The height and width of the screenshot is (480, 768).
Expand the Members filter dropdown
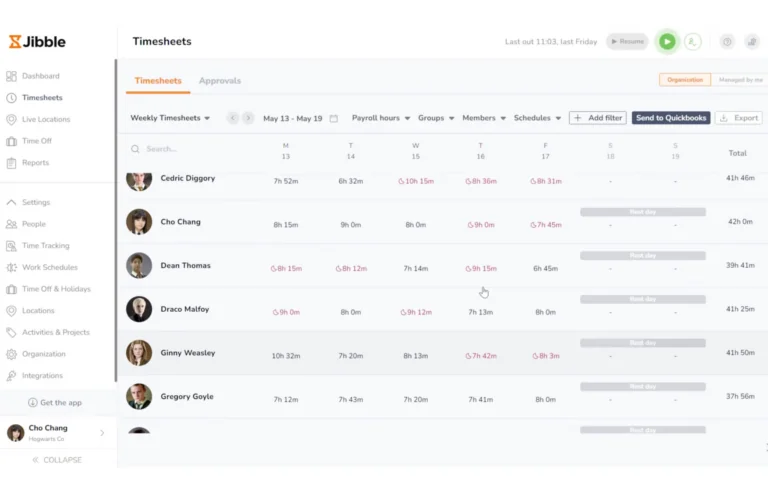click(x=484, y=118)
